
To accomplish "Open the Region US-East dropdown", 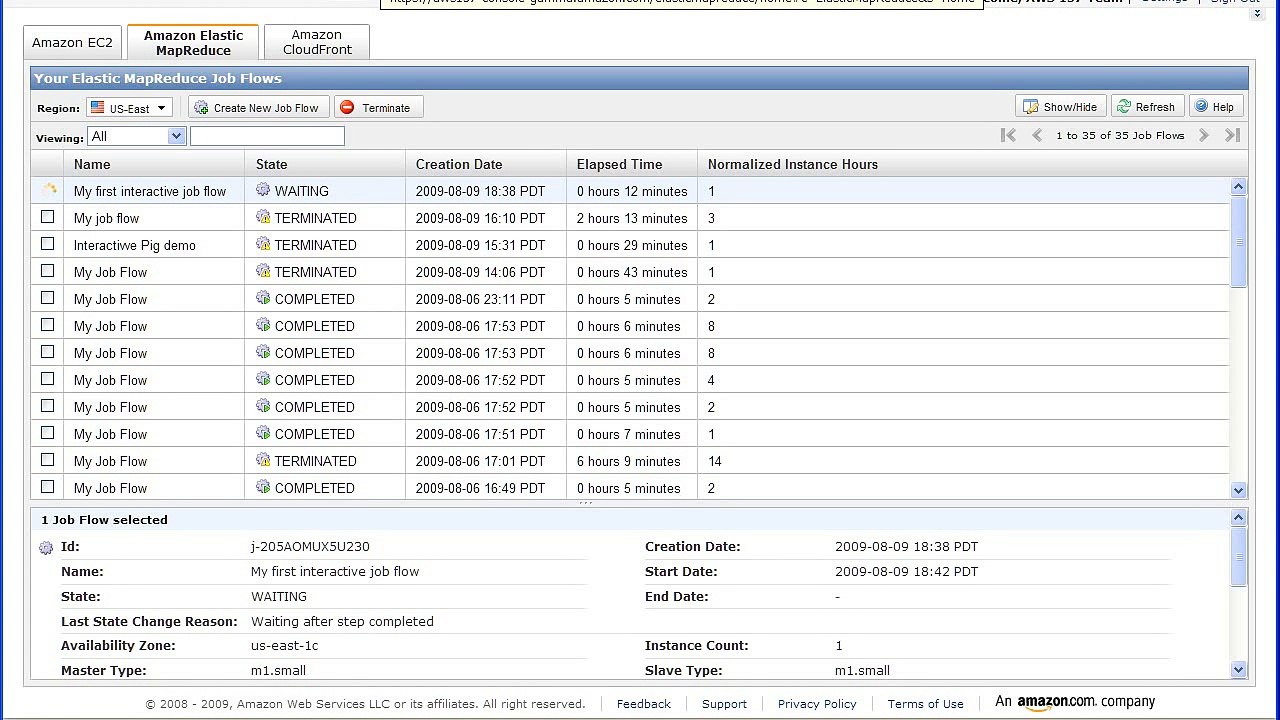I will click(x=129, y=108).
